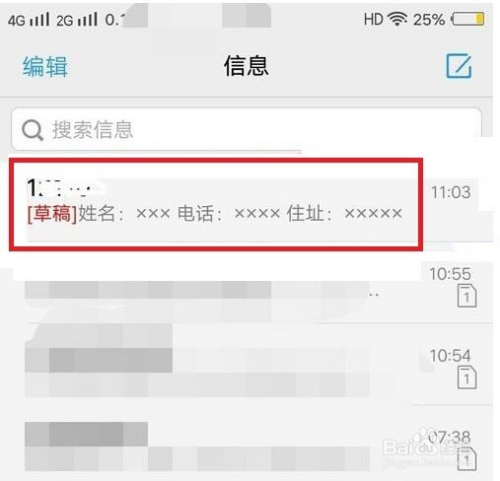
Task: Tap the HD call indicator
Action: (374, 19)
